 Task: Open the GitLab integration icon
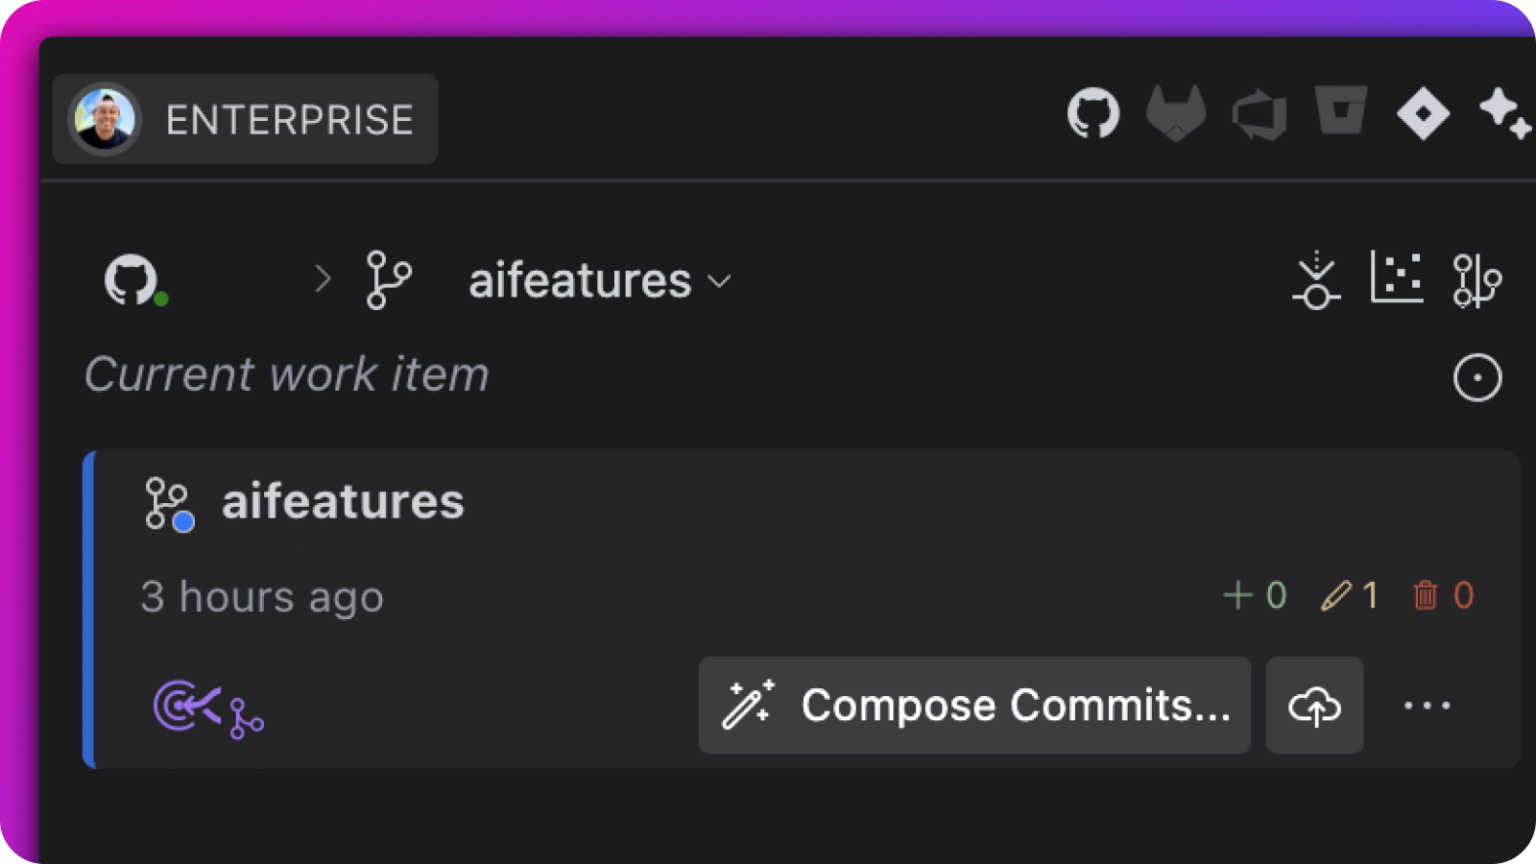click(1177, 112)
